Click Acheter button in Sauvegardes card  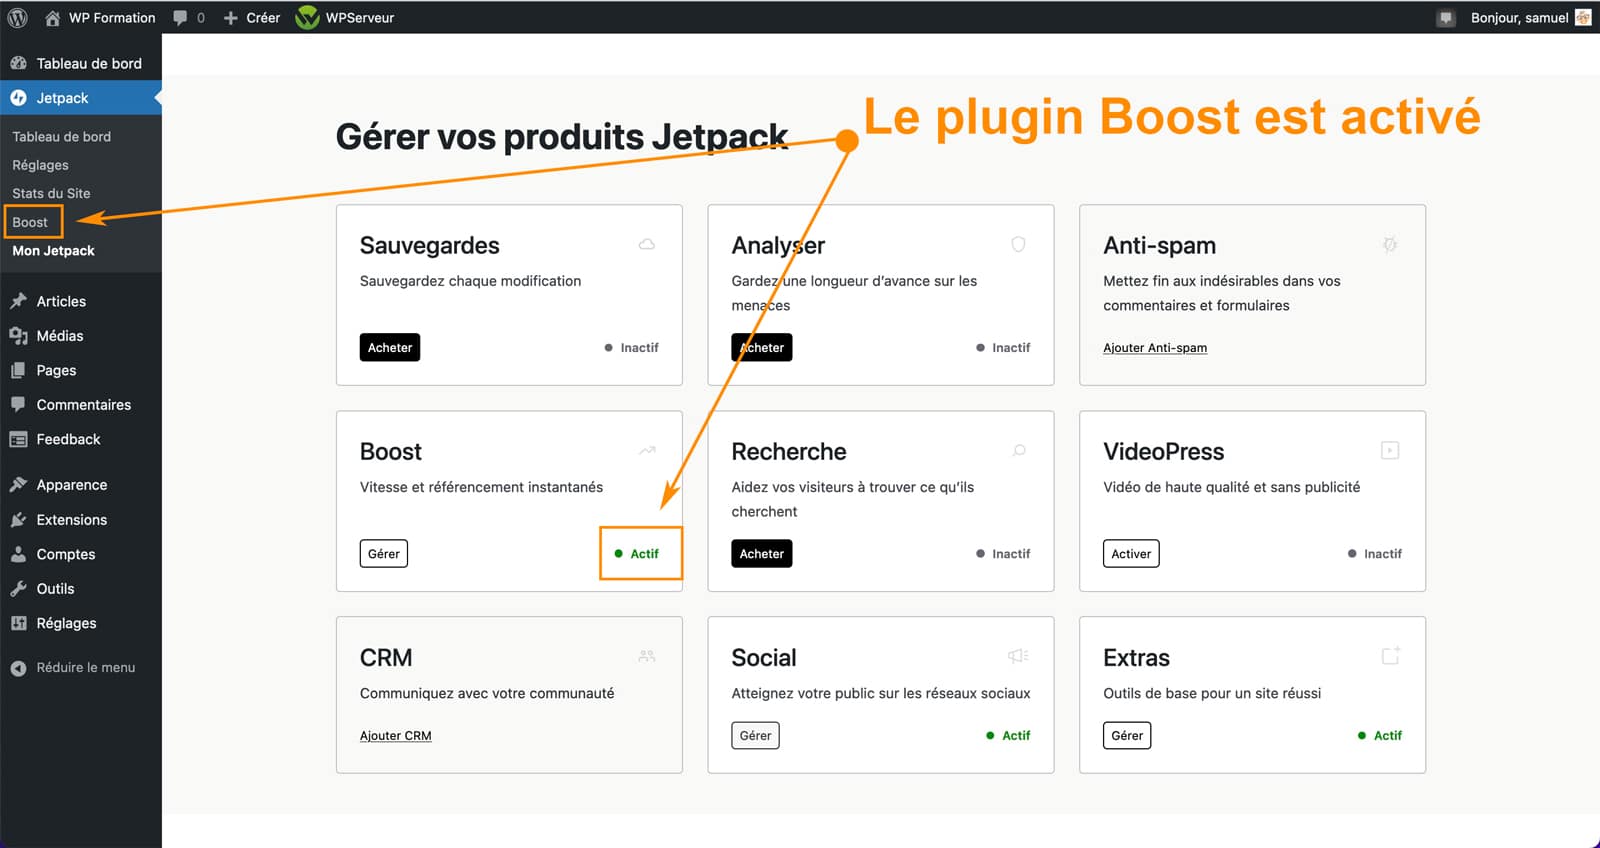(390, 348)
